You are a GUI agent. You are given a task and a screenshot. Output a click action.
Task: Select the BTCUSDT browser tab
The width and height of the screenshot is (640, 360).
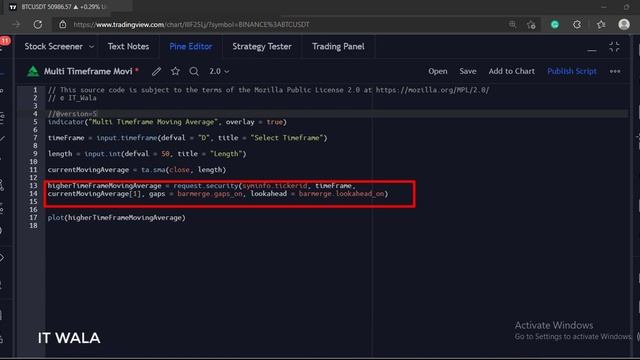(65, 7)
